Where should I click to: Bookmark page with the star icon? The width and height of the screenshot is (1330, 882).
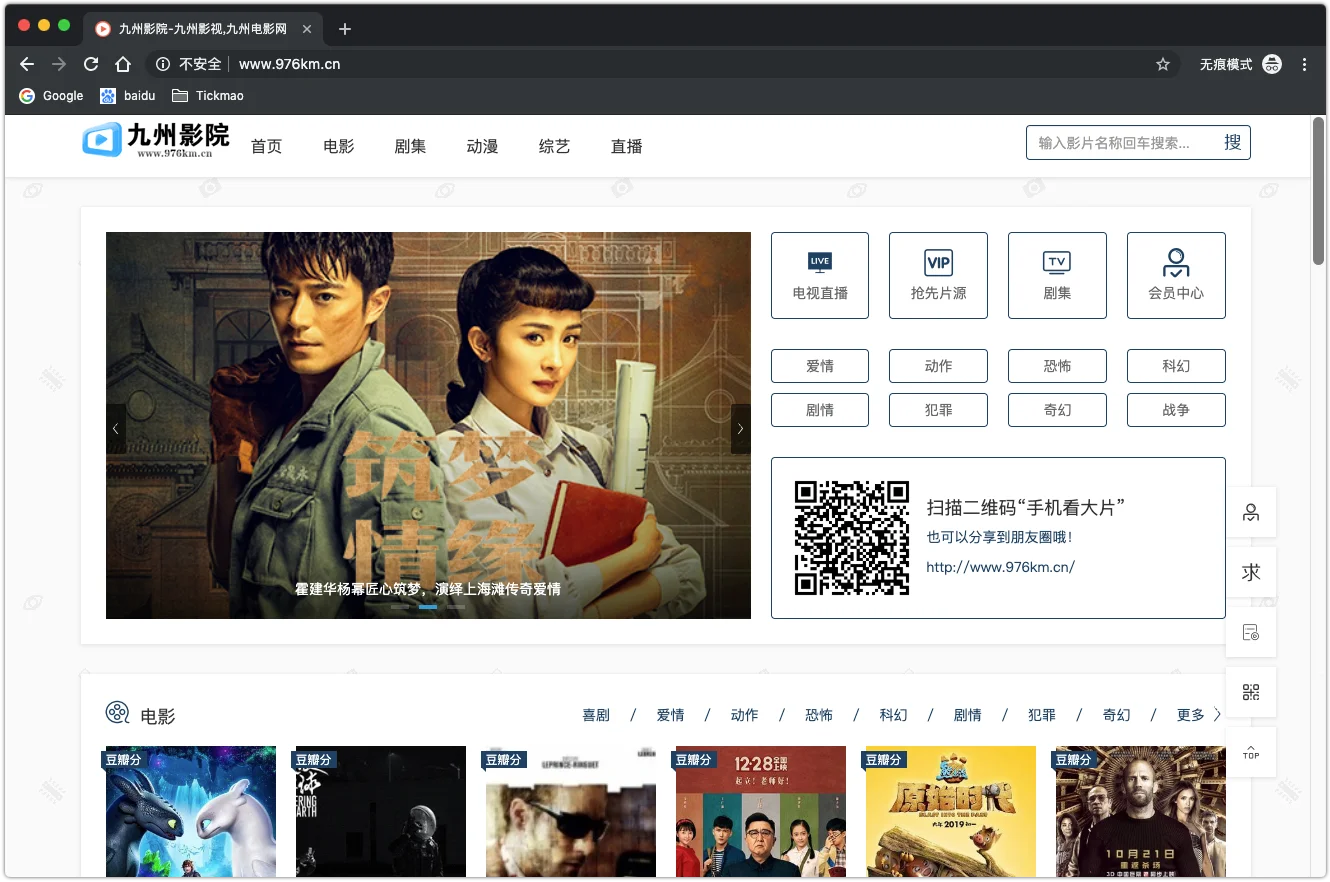pyautogui.click(x=1163, y=64)
